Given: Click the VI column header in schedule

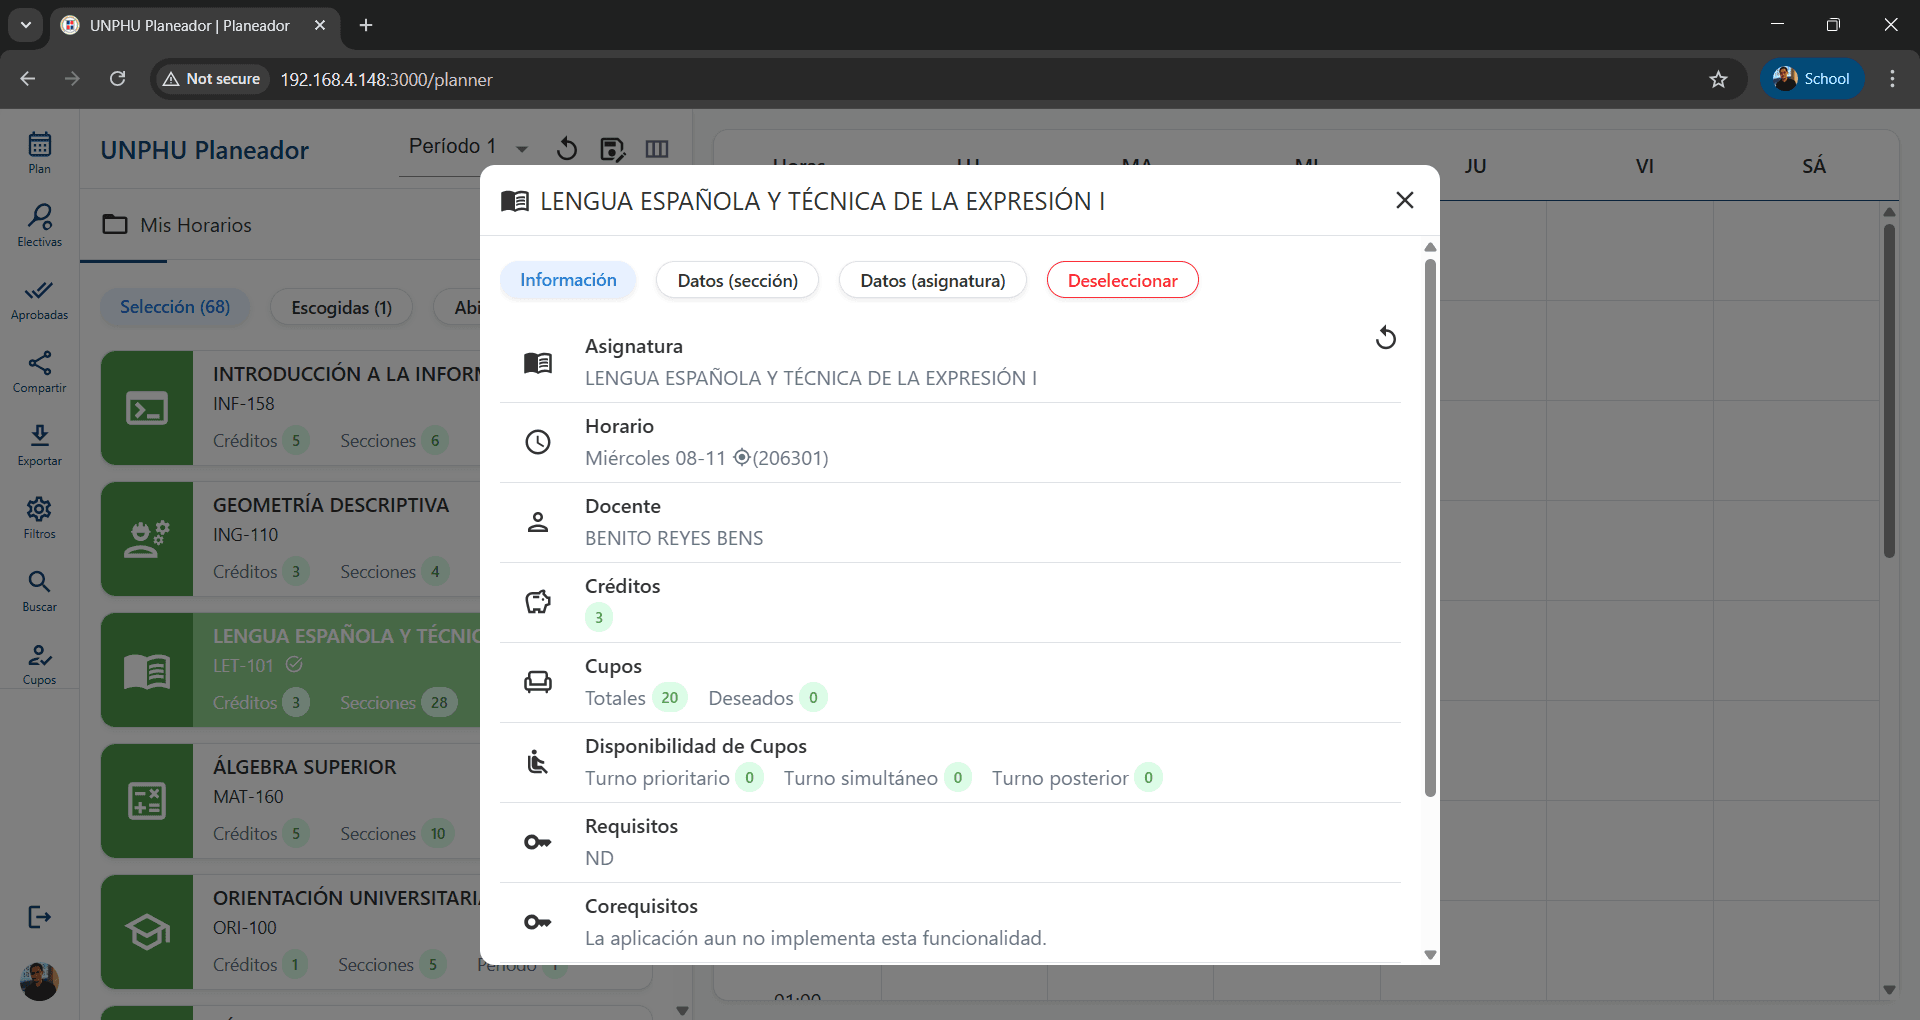Looking at the screenshot, I should 1644,166.
